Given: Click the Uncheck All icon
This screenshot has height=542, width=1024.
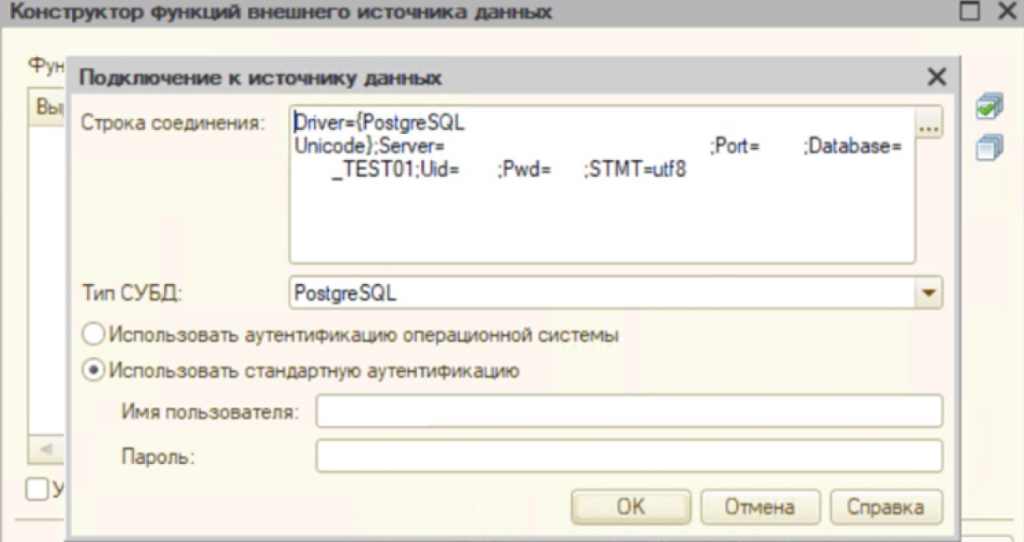Looking at the screenshot, I should (x=988, y=147).
